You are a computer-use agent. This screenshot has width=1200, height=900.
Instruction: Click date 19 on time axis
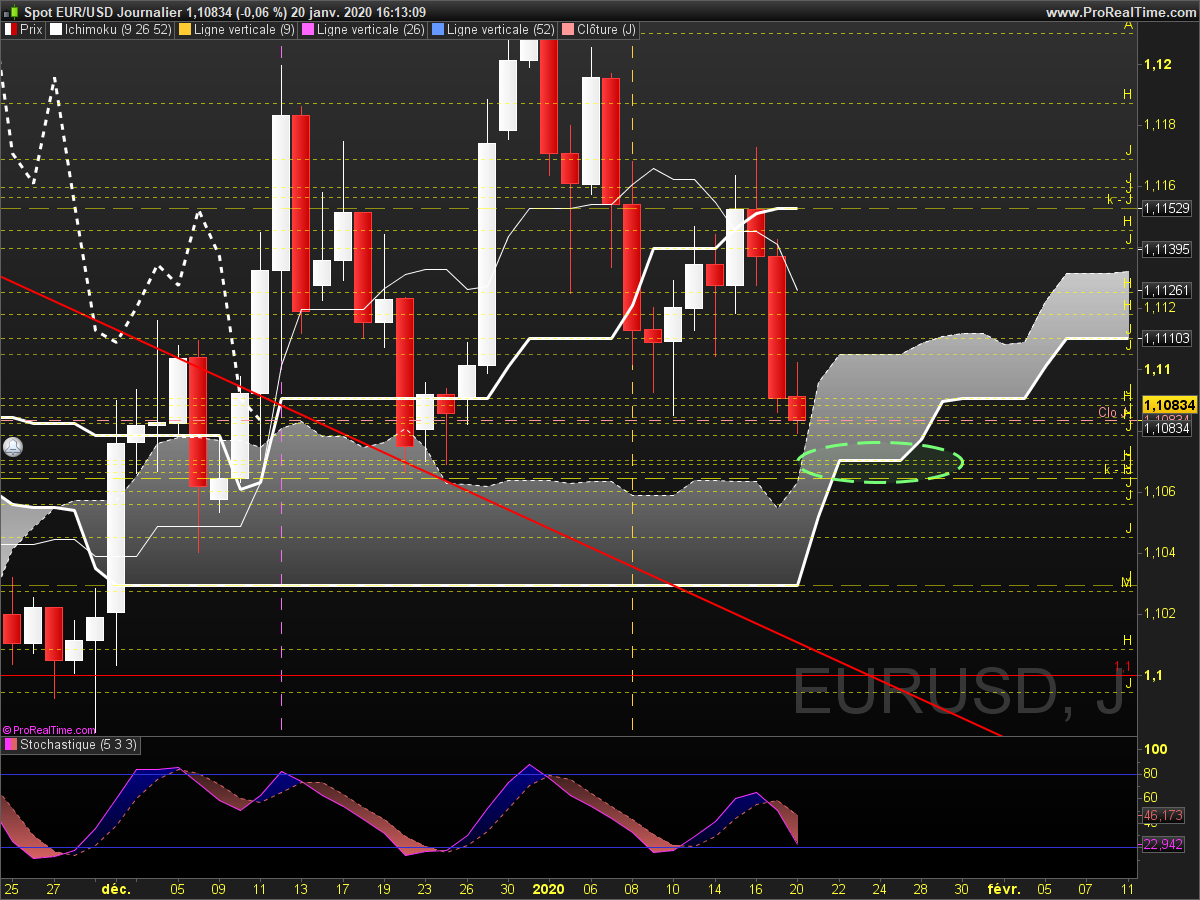(x=385, y=888)
